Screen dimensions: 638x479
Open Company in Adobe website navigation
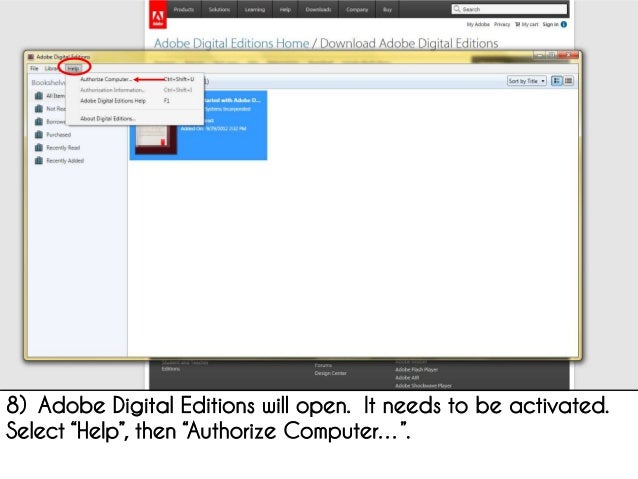[357, 9]
